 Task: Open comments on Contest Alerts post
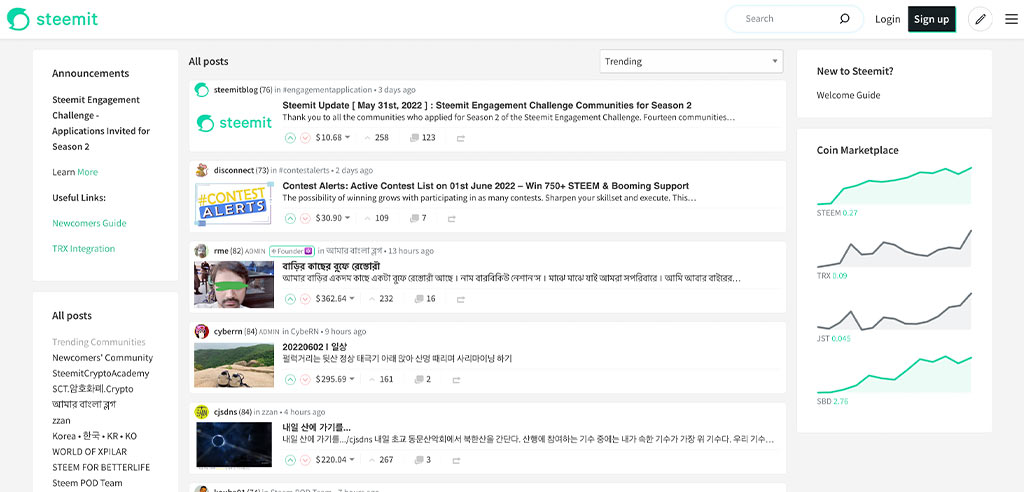coord(418,218)
